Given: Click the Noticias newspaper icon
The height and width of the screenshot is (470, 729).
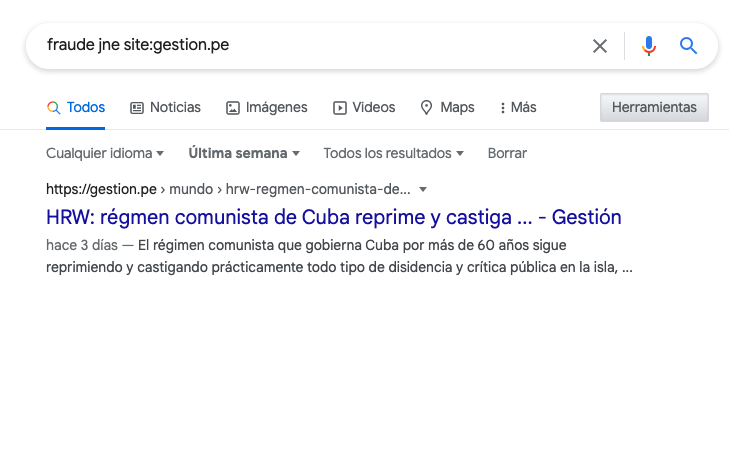Looking at the screenshot, I should point(137,108).
